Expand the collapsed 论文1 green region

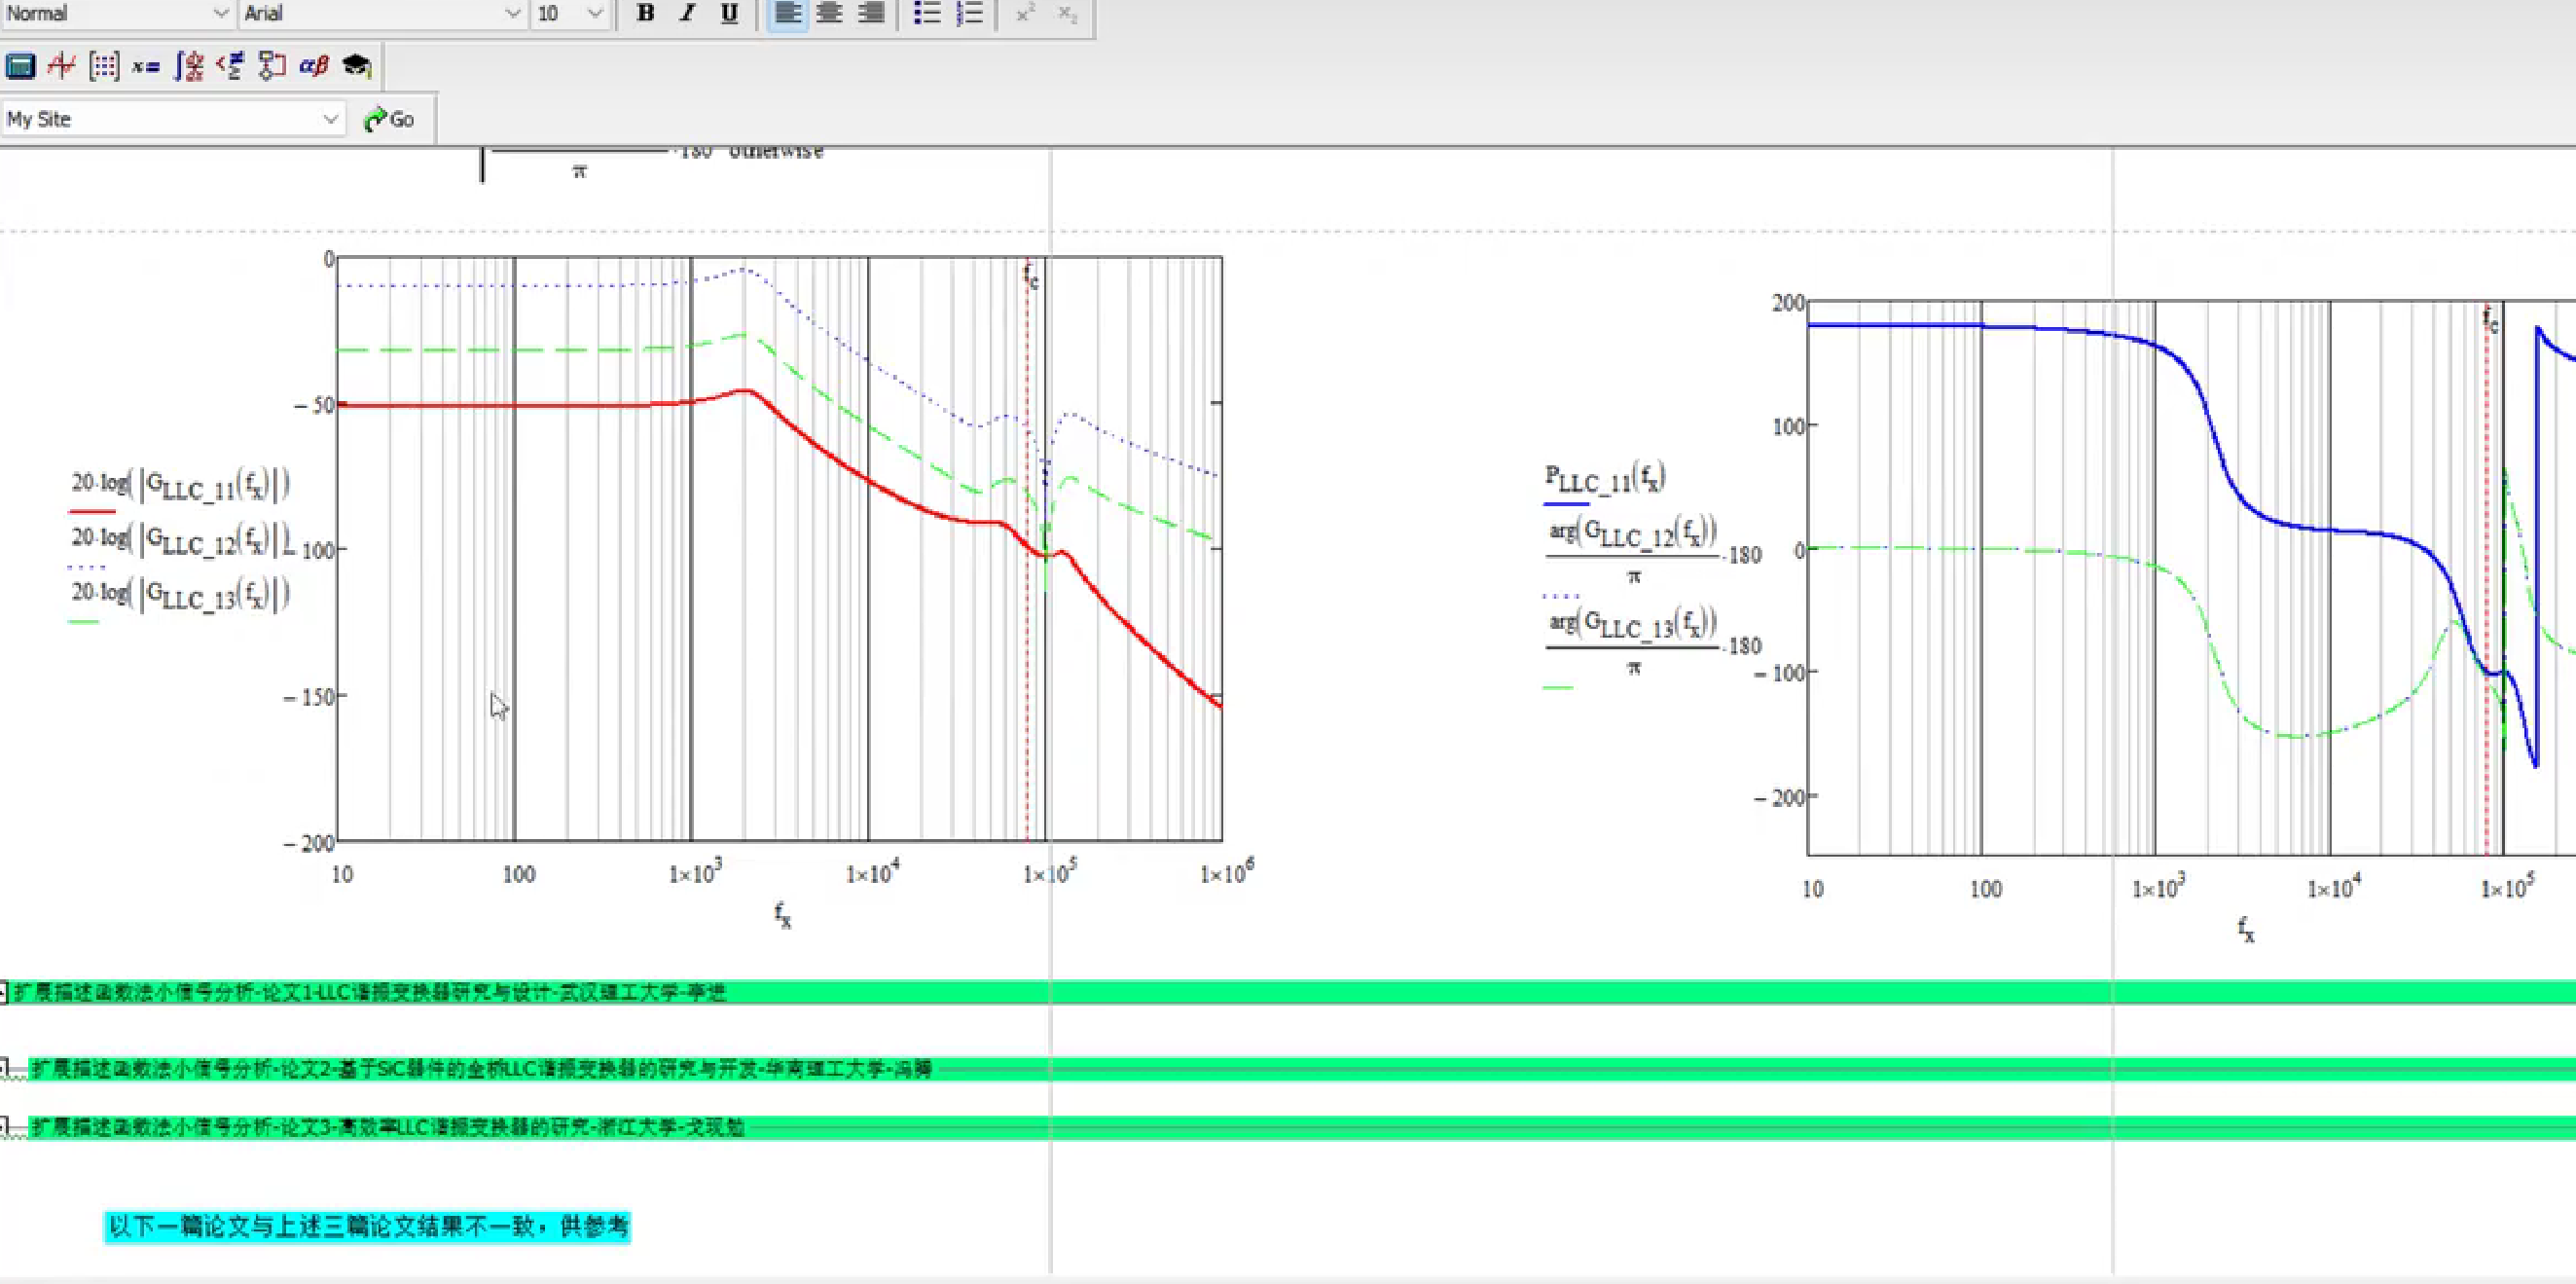[x=4, y=992]
